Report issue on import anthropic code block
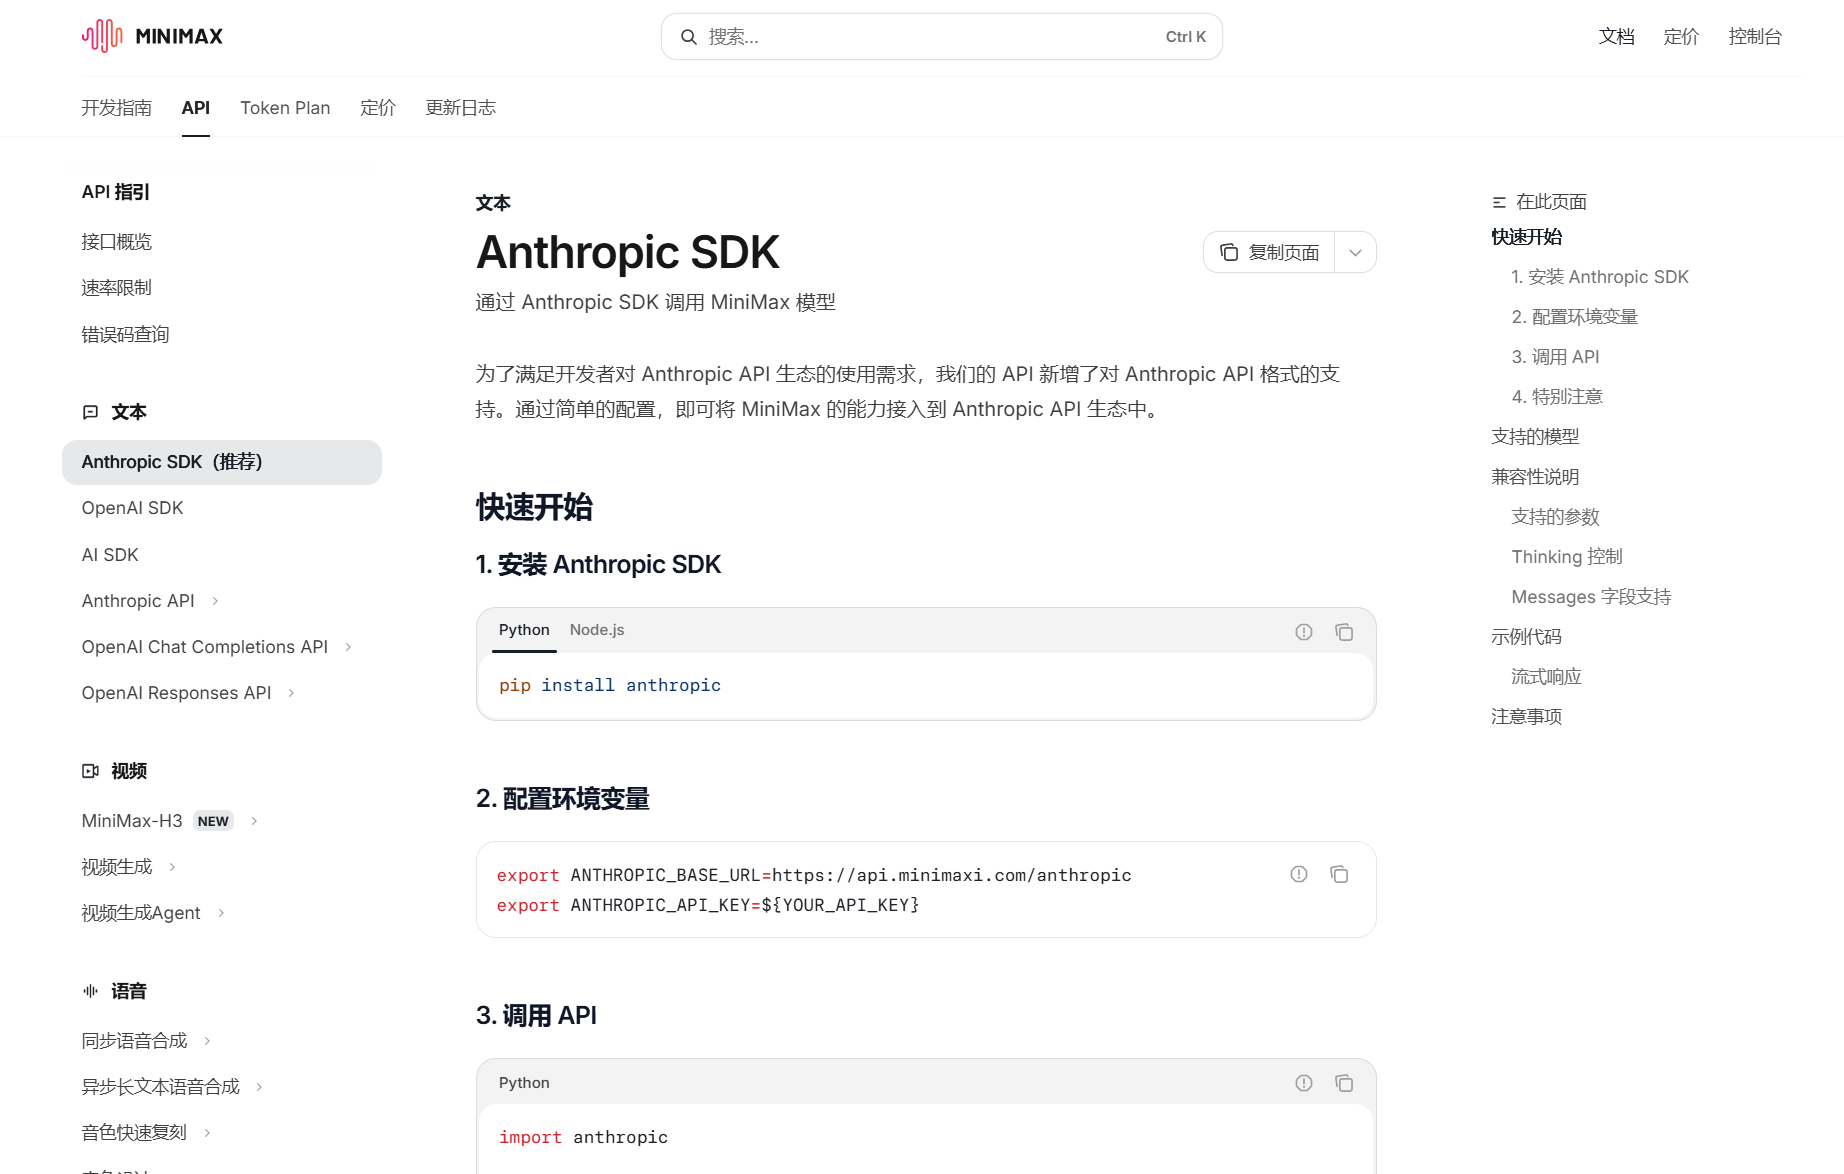The height and width of the screenshot is (1174, 1844). 1304,1083
